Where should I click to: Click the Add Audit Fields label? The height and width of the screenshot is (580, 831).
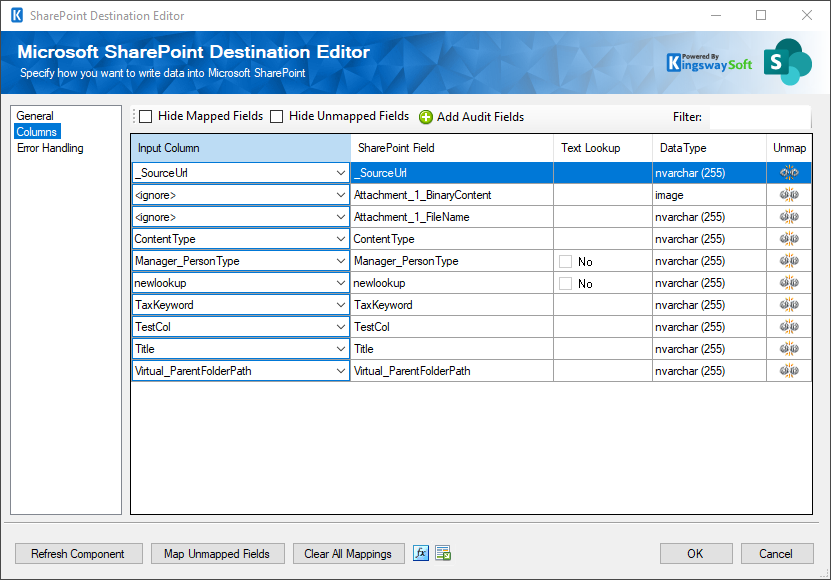click(x=480, y=117)
